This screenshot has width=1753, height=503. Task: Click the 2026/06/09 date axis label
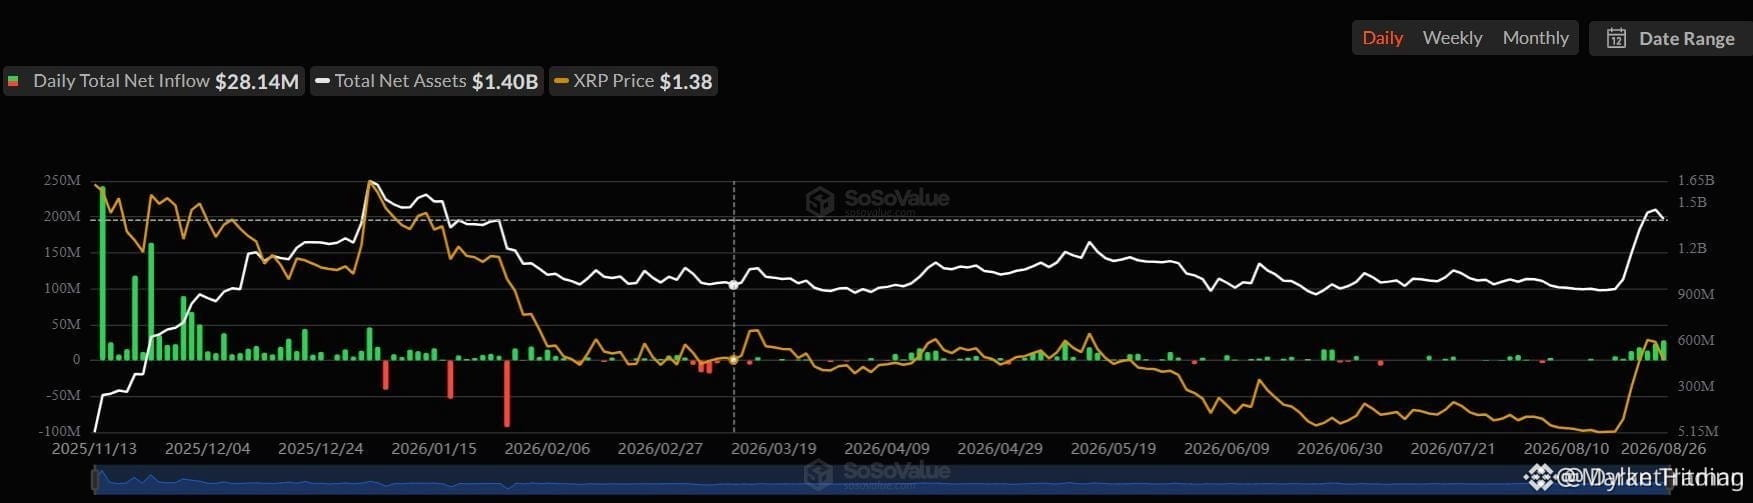pyautogui.click(x=1226, y=448)
